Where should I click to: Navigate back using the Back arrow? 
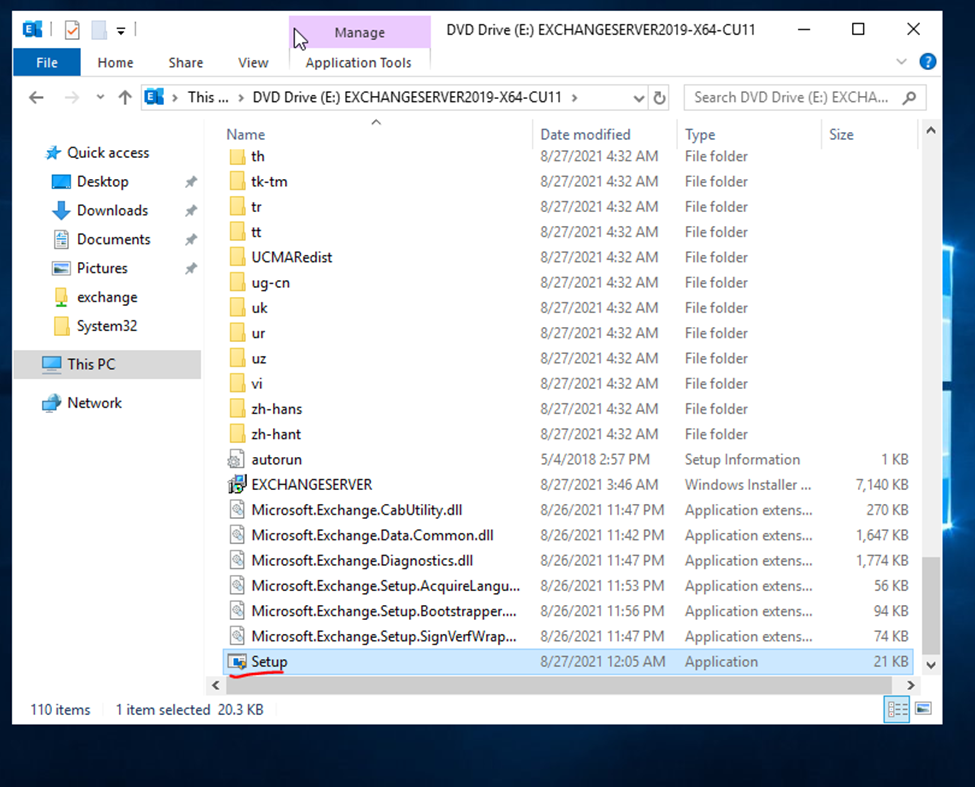[37, 98]
